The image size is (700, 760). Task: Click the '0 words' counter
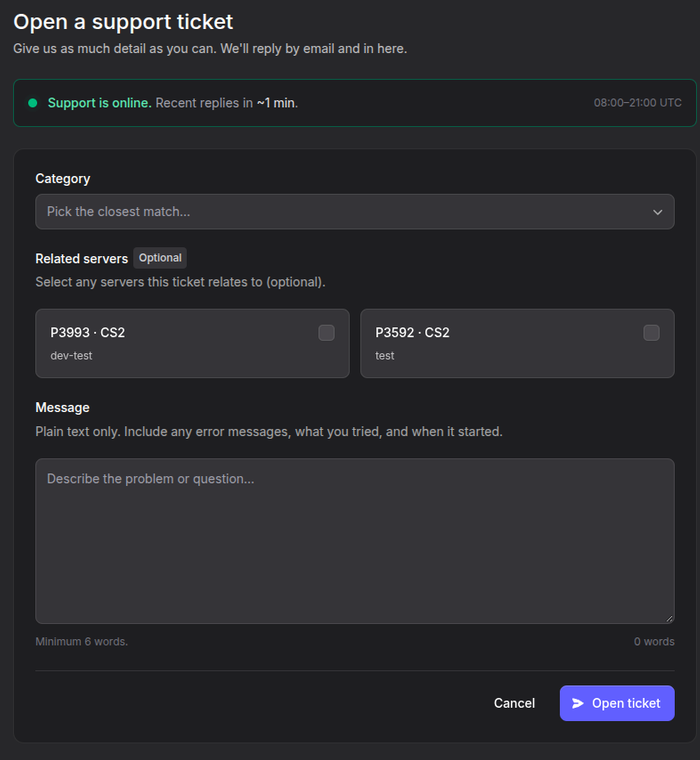[x=654, y=641]
